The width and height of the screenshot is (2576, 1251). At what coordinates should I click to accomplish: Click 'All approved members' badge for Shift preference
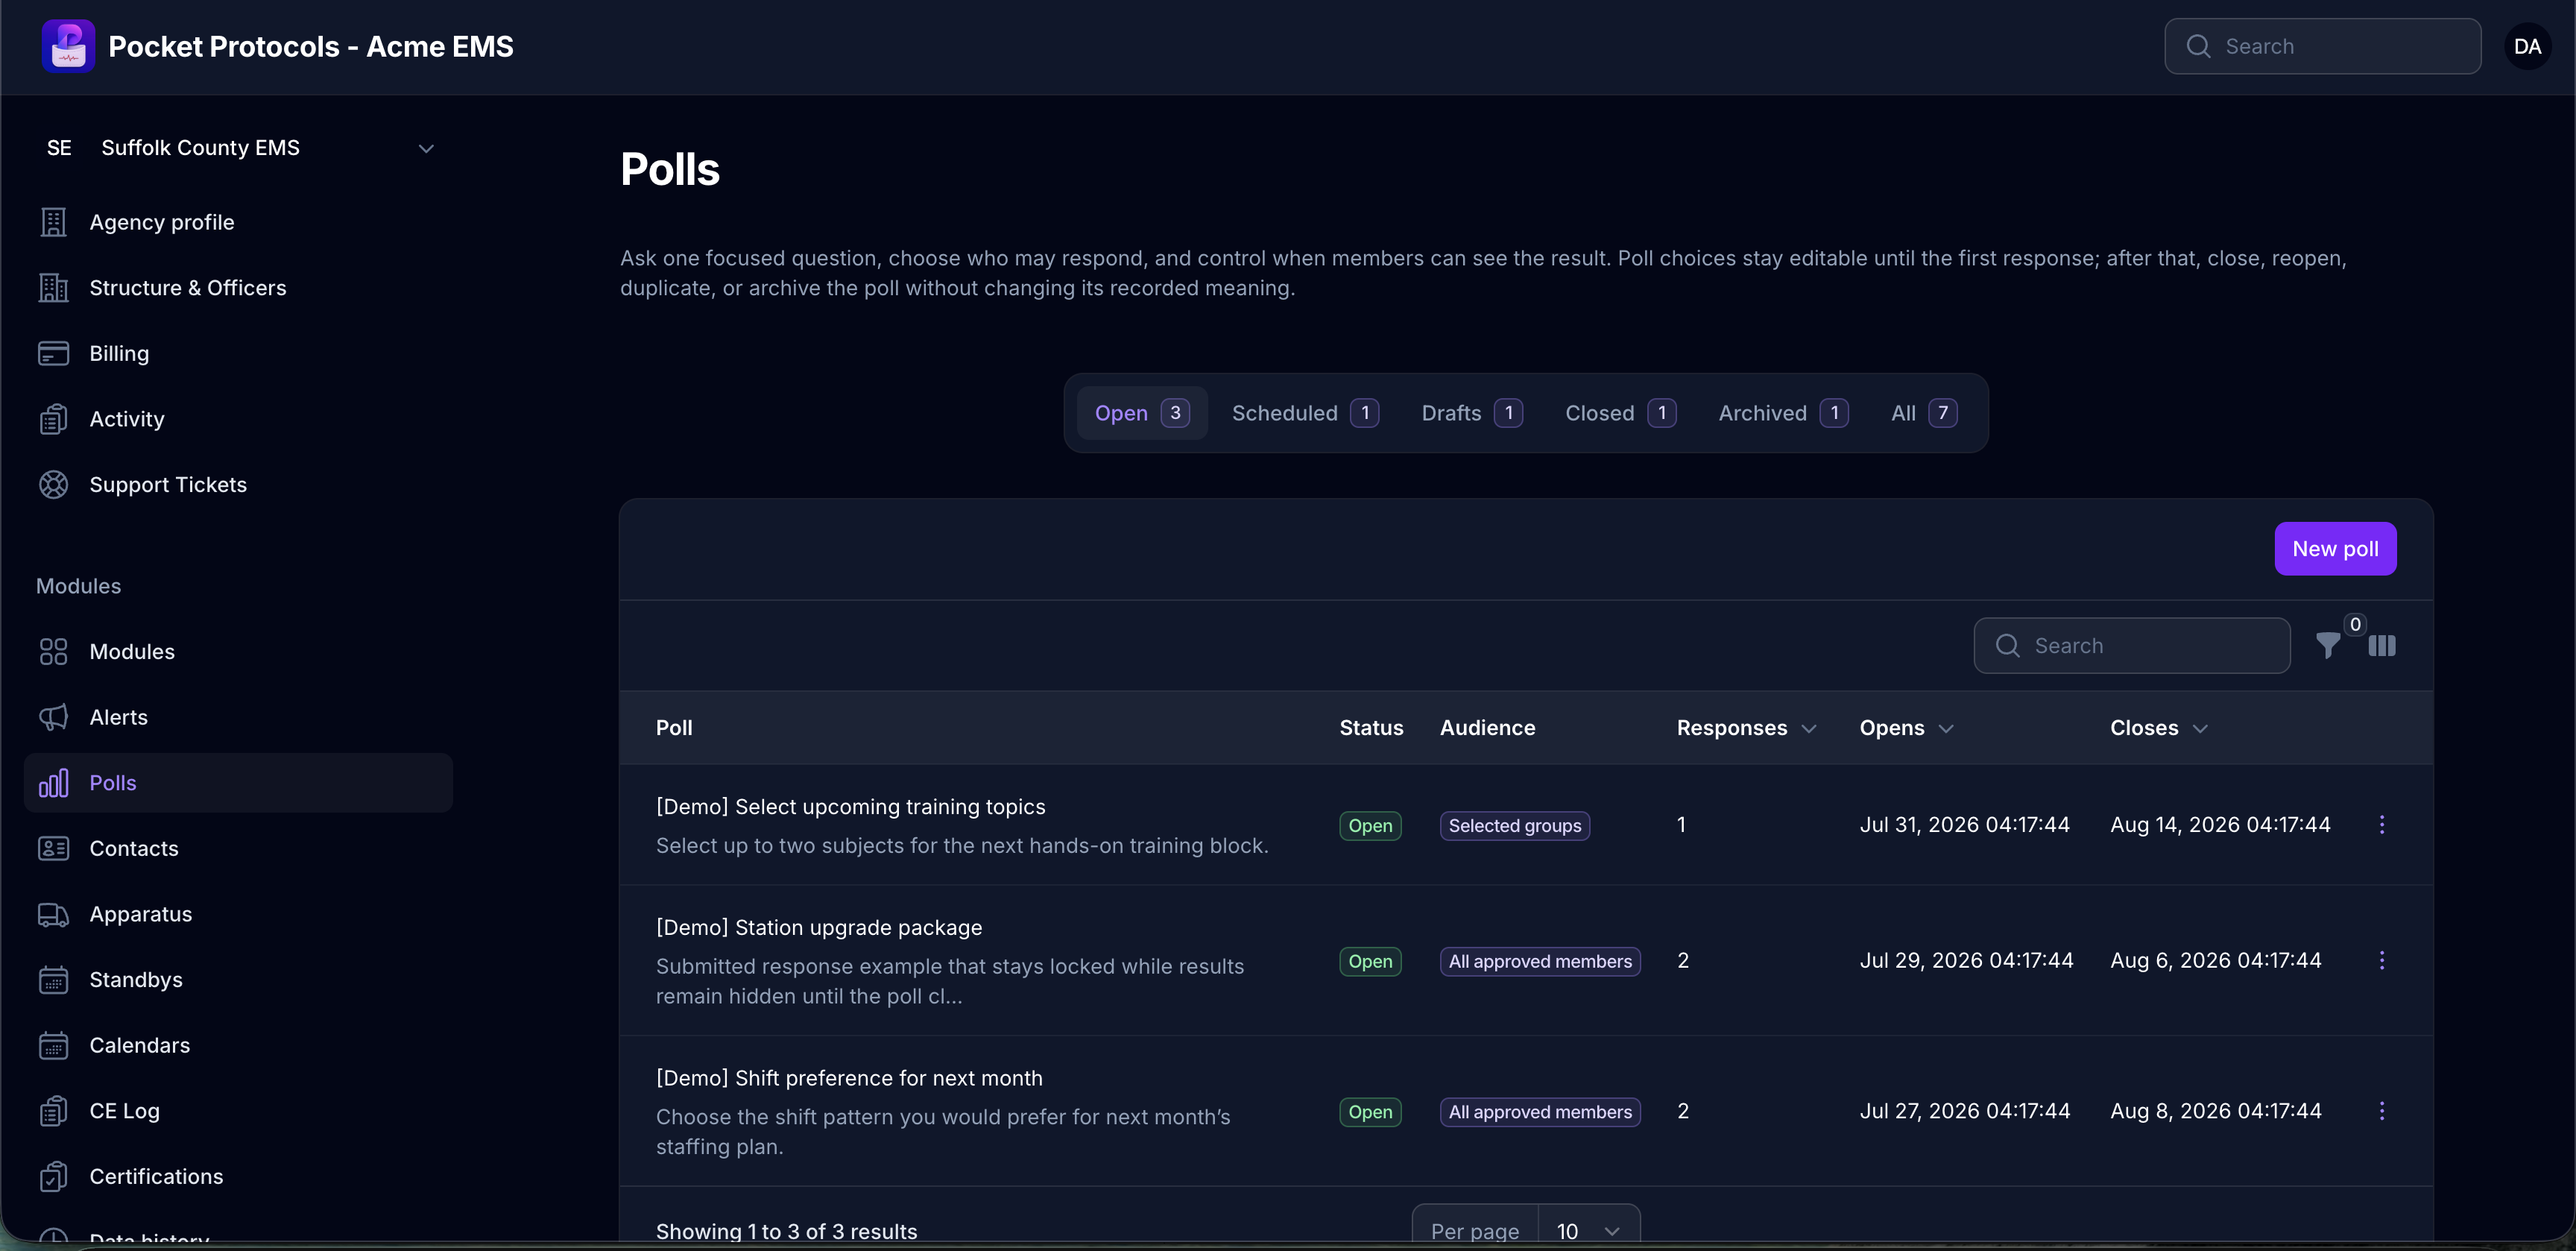pos(1540,1112)
